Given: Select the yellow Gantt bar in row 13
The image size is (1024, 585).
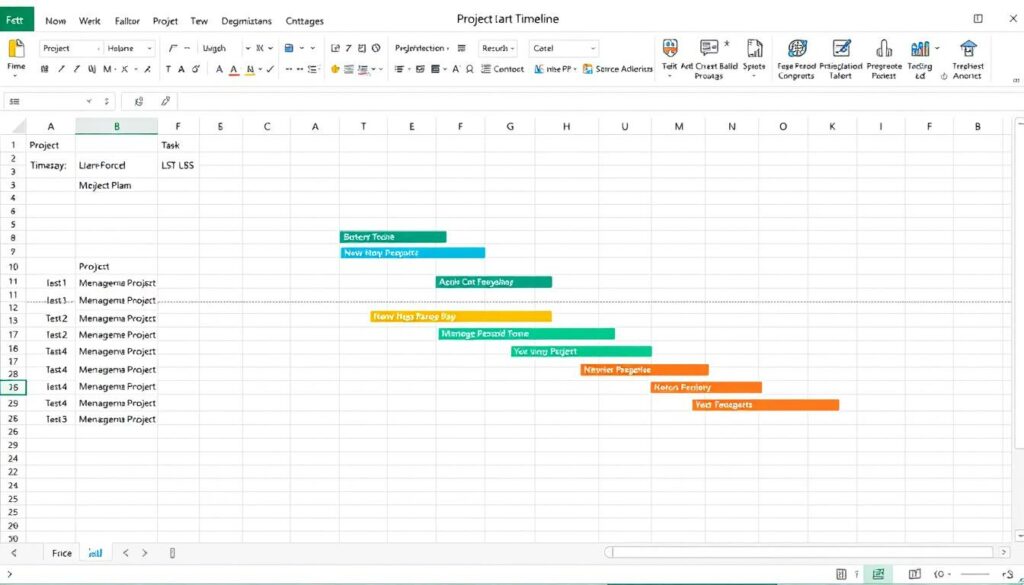Looking at the screenshot, I should tap(461, 317).
